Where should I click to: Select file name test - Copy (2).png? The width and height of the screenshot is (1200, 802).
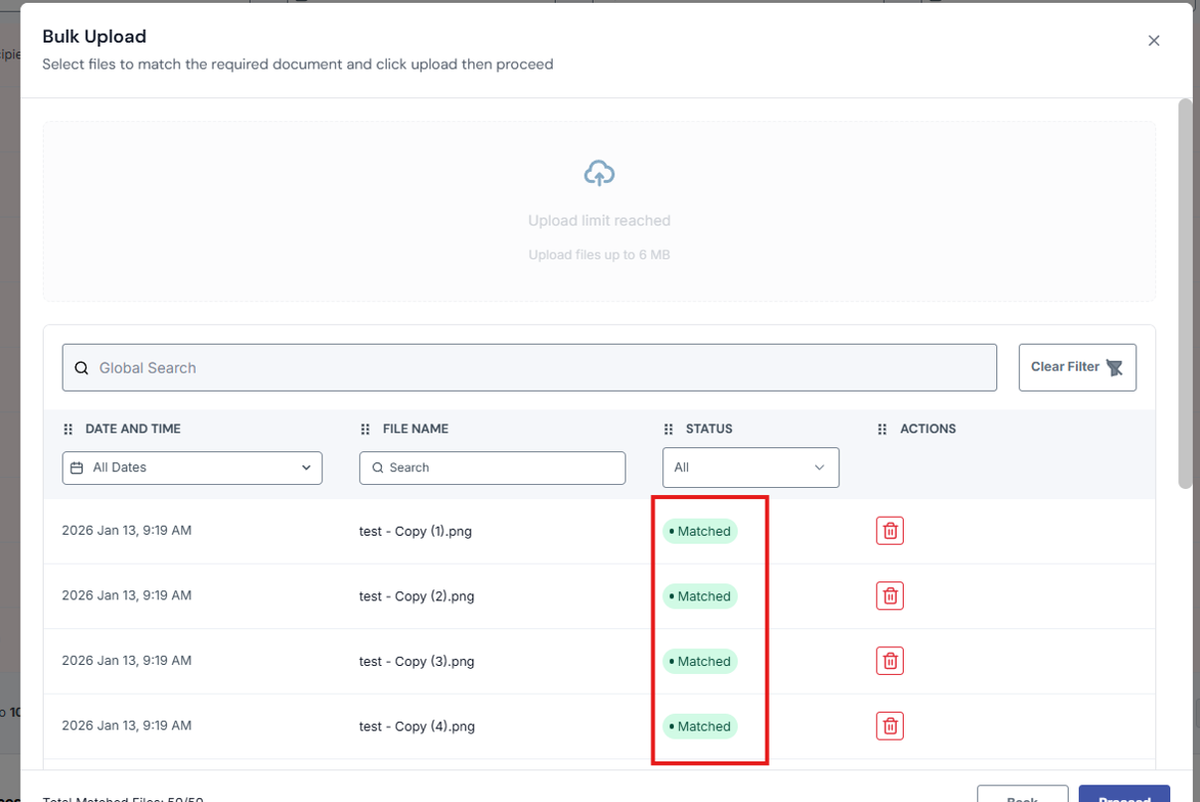pyautogui.click(x=416, y=596)
